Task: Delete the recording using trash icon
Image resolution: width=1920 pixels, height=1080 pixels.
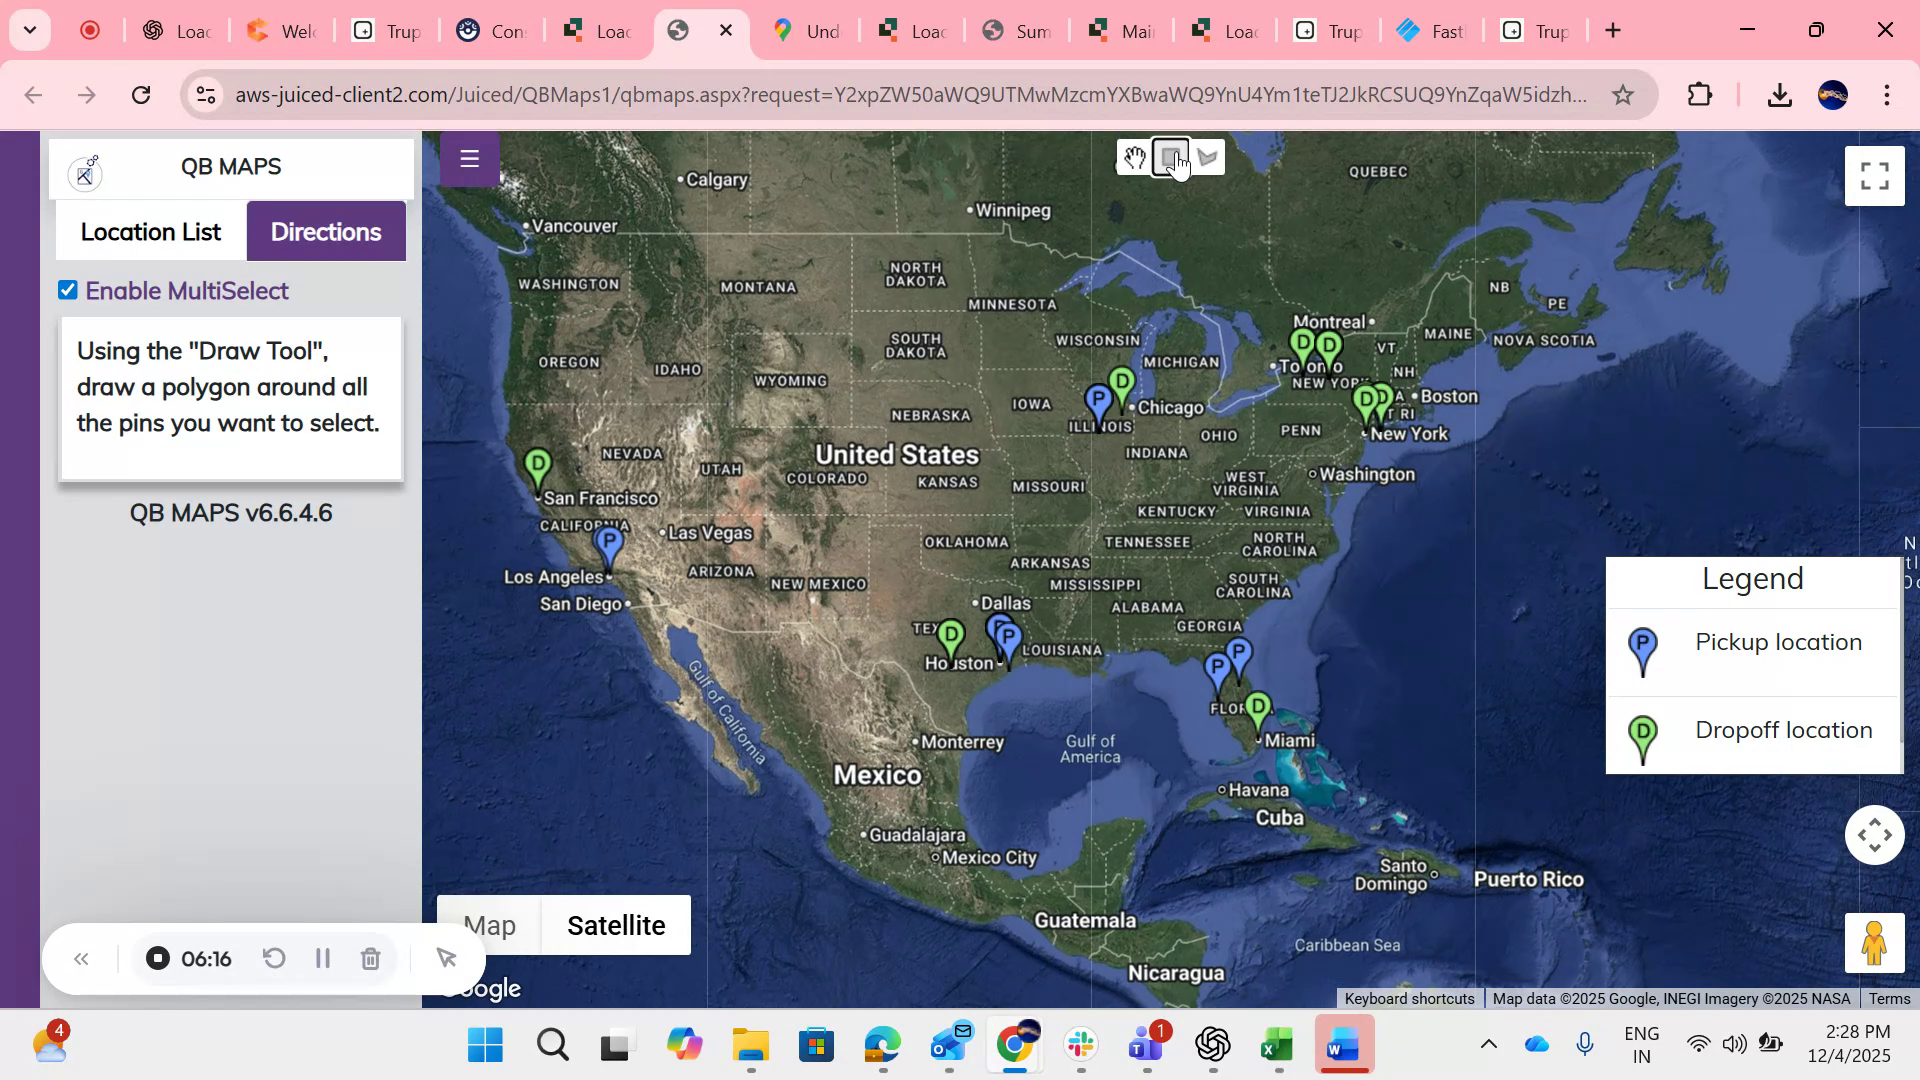Action: click(x=371, y=958)
